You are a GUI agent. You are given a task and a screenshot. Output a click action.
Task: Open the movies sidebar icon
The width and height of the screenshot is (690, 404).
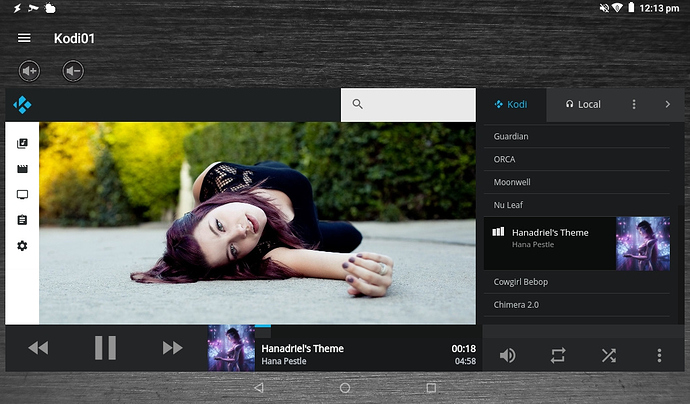(22, 169)
